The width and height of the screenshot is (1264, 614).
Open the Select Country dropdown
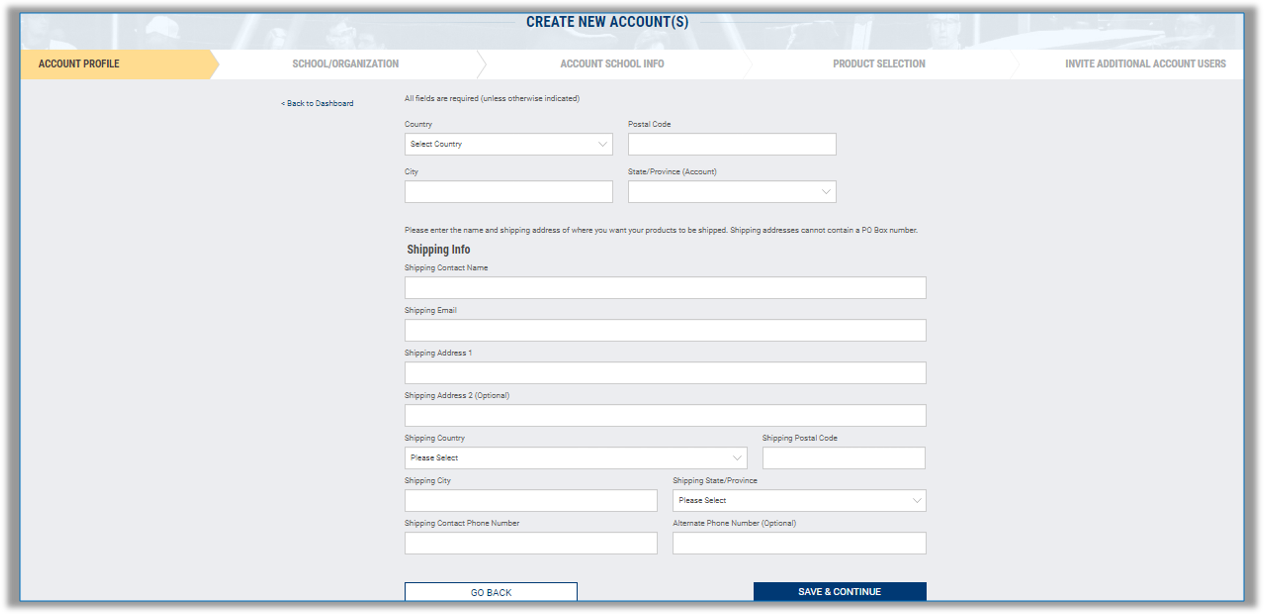pyautogui.click(x=508, y=144)
